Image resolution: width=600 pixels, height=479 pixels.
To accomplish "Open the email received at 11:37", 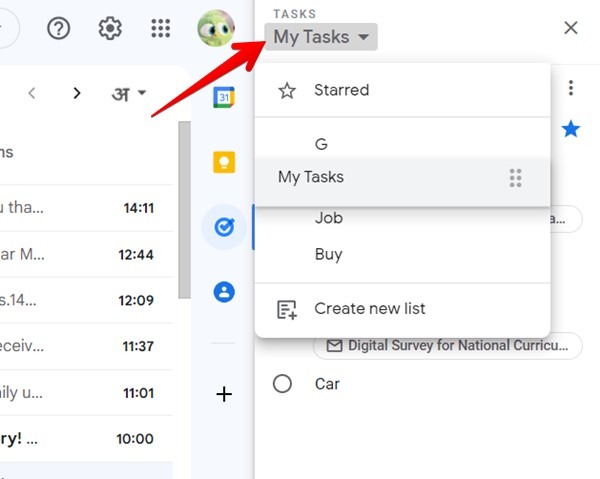I will (x=86, y=346).
